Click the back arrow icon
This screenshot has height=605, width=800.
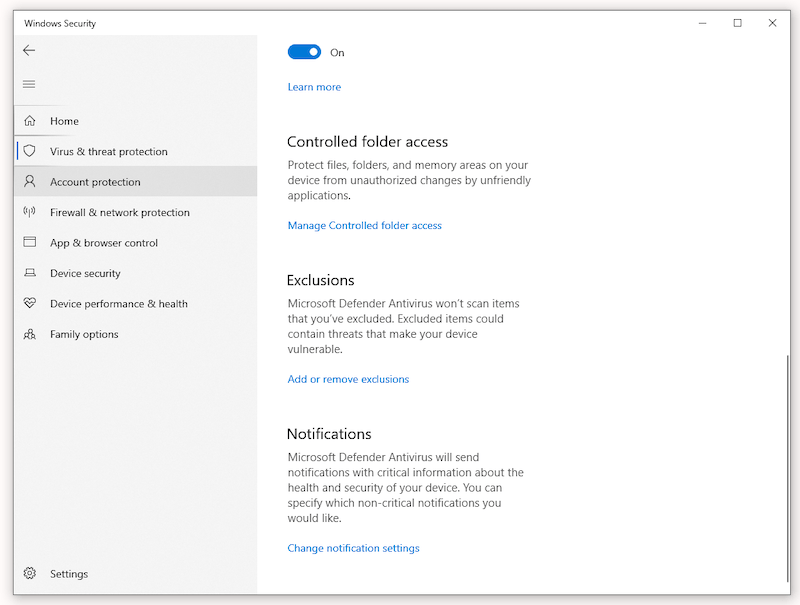(x=29, y=50)
